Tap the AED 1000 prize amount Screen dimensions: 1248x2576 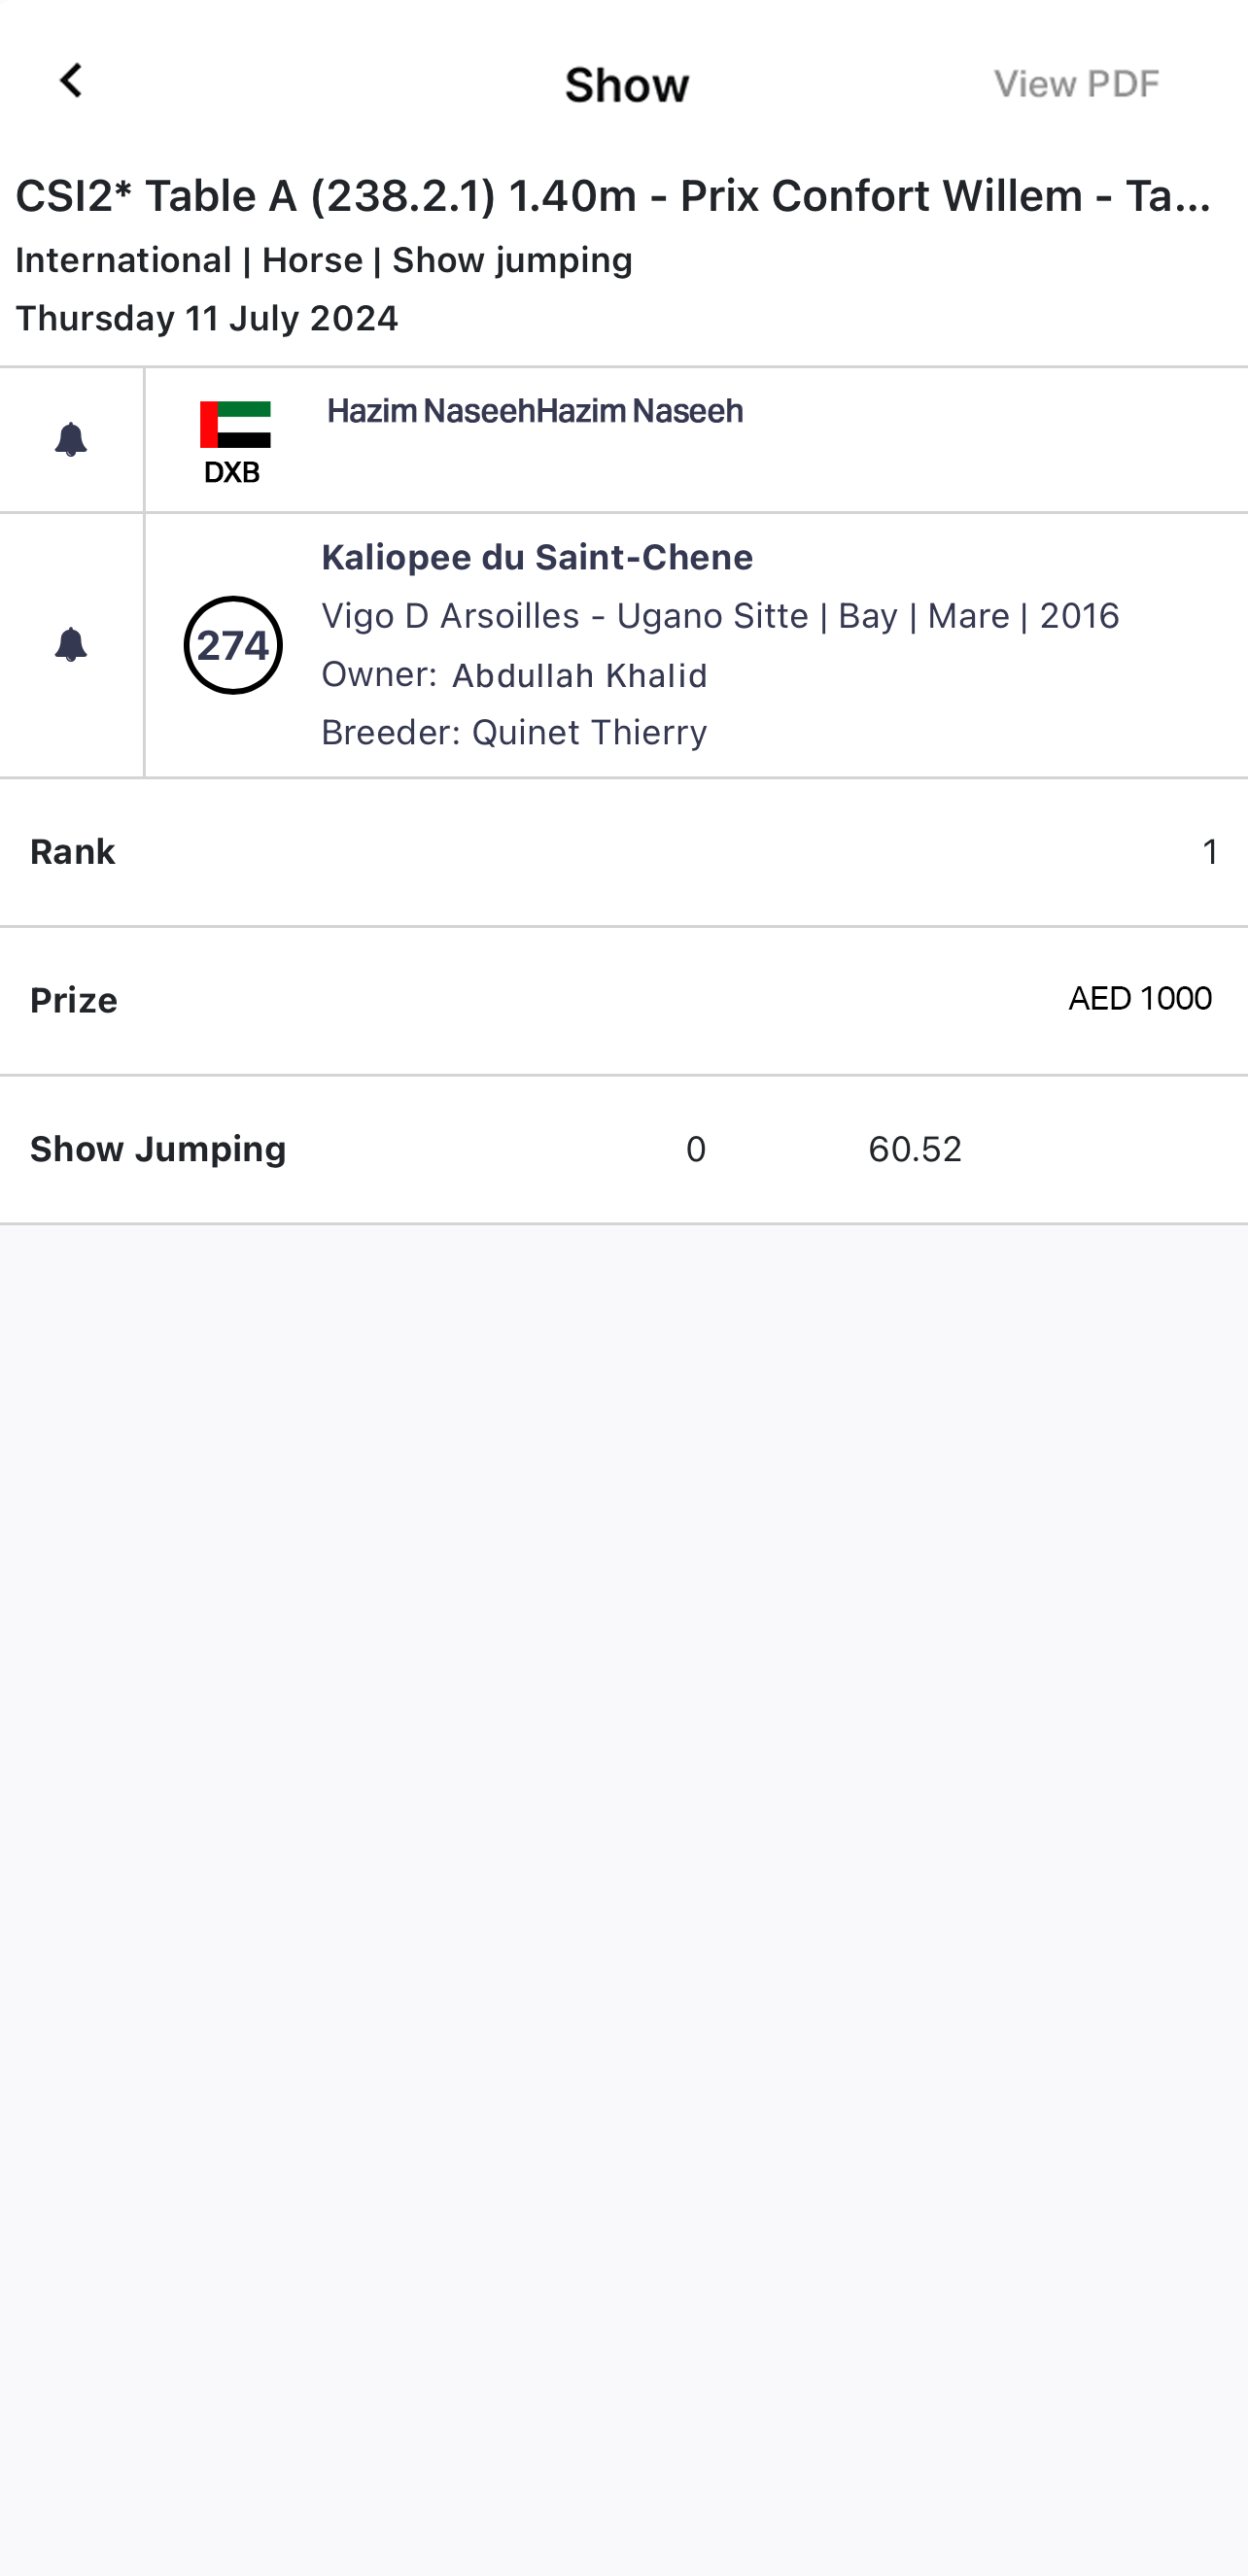click(1139, 998)
